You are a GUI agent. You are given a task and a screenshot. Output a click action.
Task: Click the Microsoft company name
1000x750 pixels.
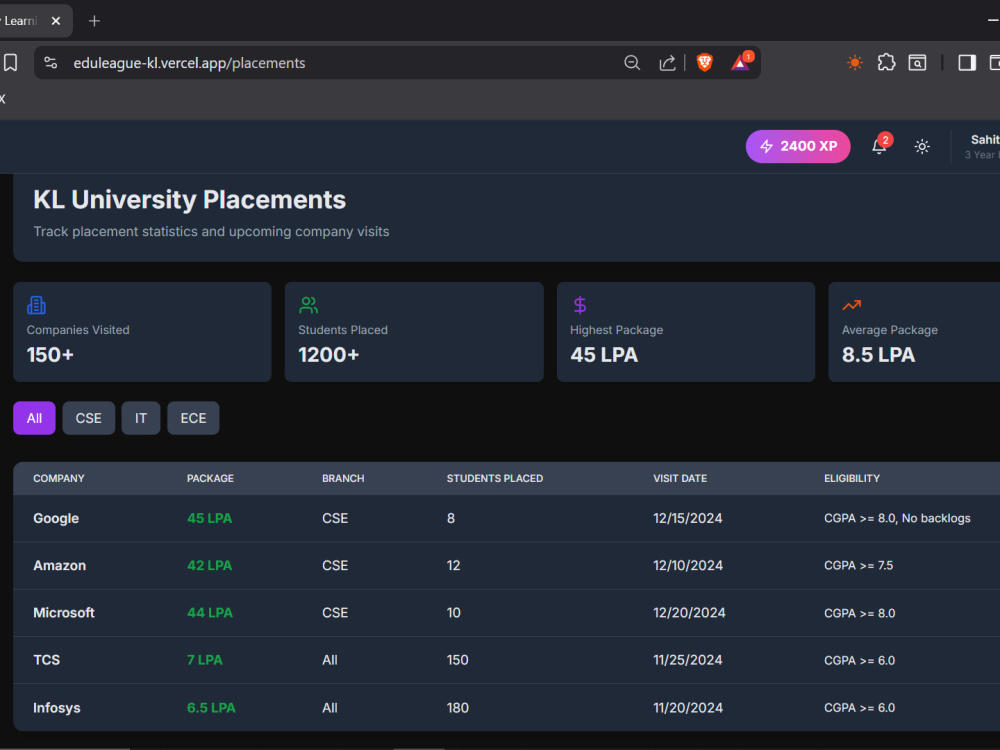pos(64,613)
